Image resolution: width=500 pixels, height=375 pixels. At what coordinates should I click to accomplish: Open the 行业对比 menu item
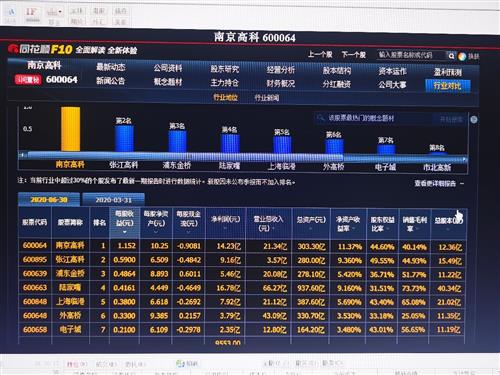[447, 86]
